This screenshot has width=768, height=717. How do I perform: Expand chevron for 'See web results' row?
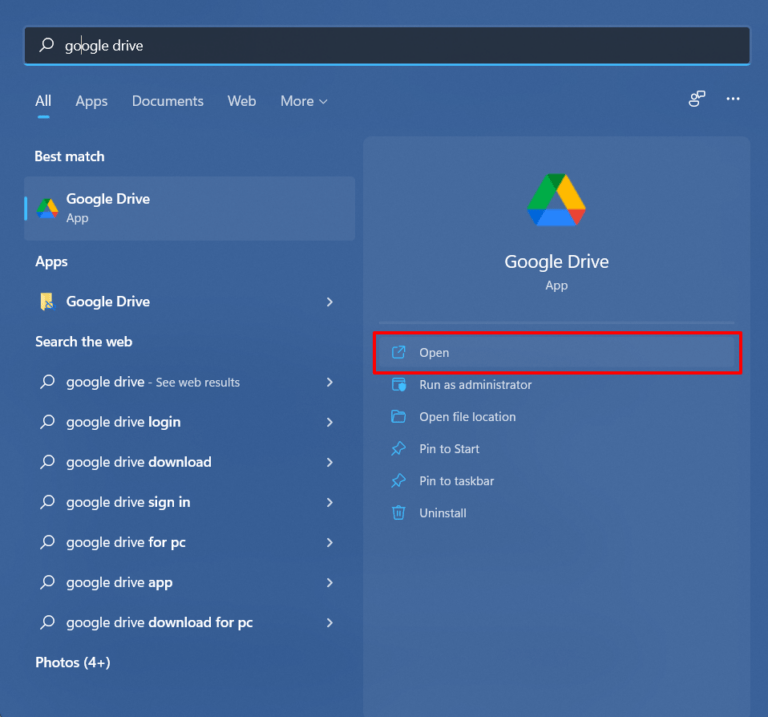pos(330,382)
